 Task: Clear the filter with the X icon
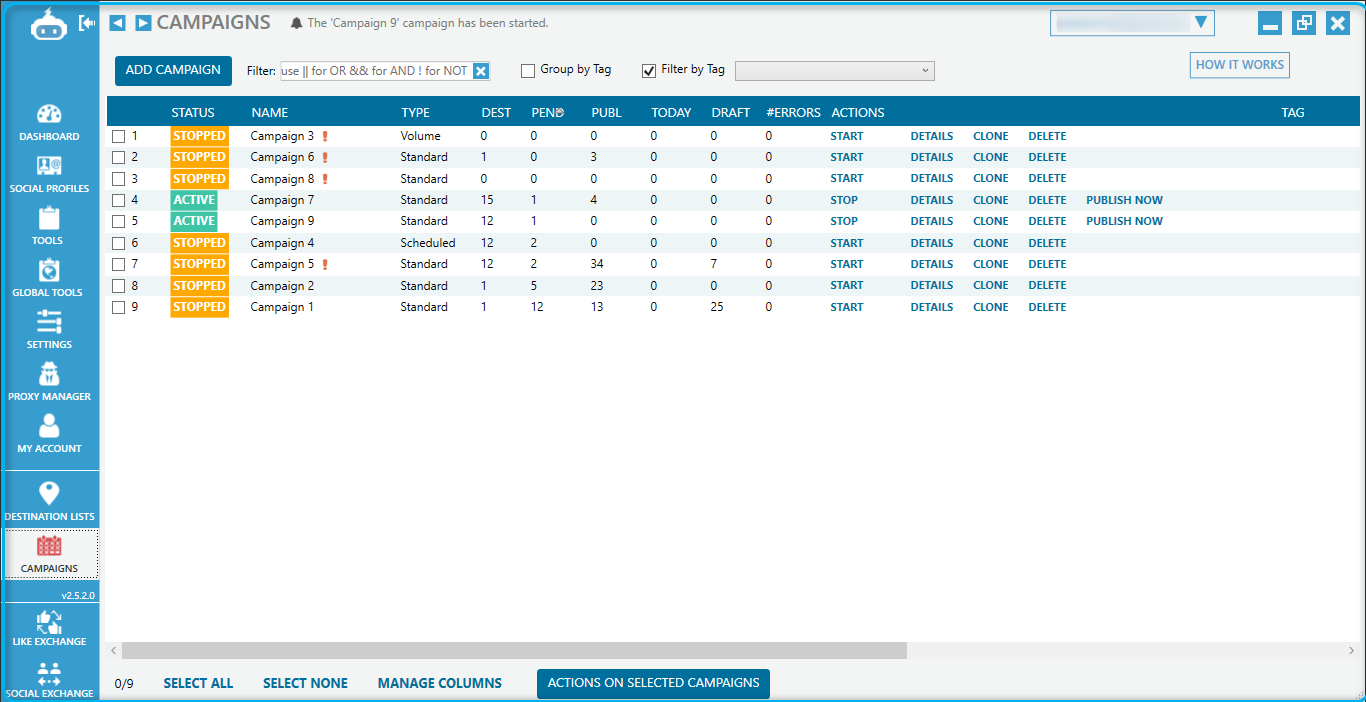click(480, 71)
